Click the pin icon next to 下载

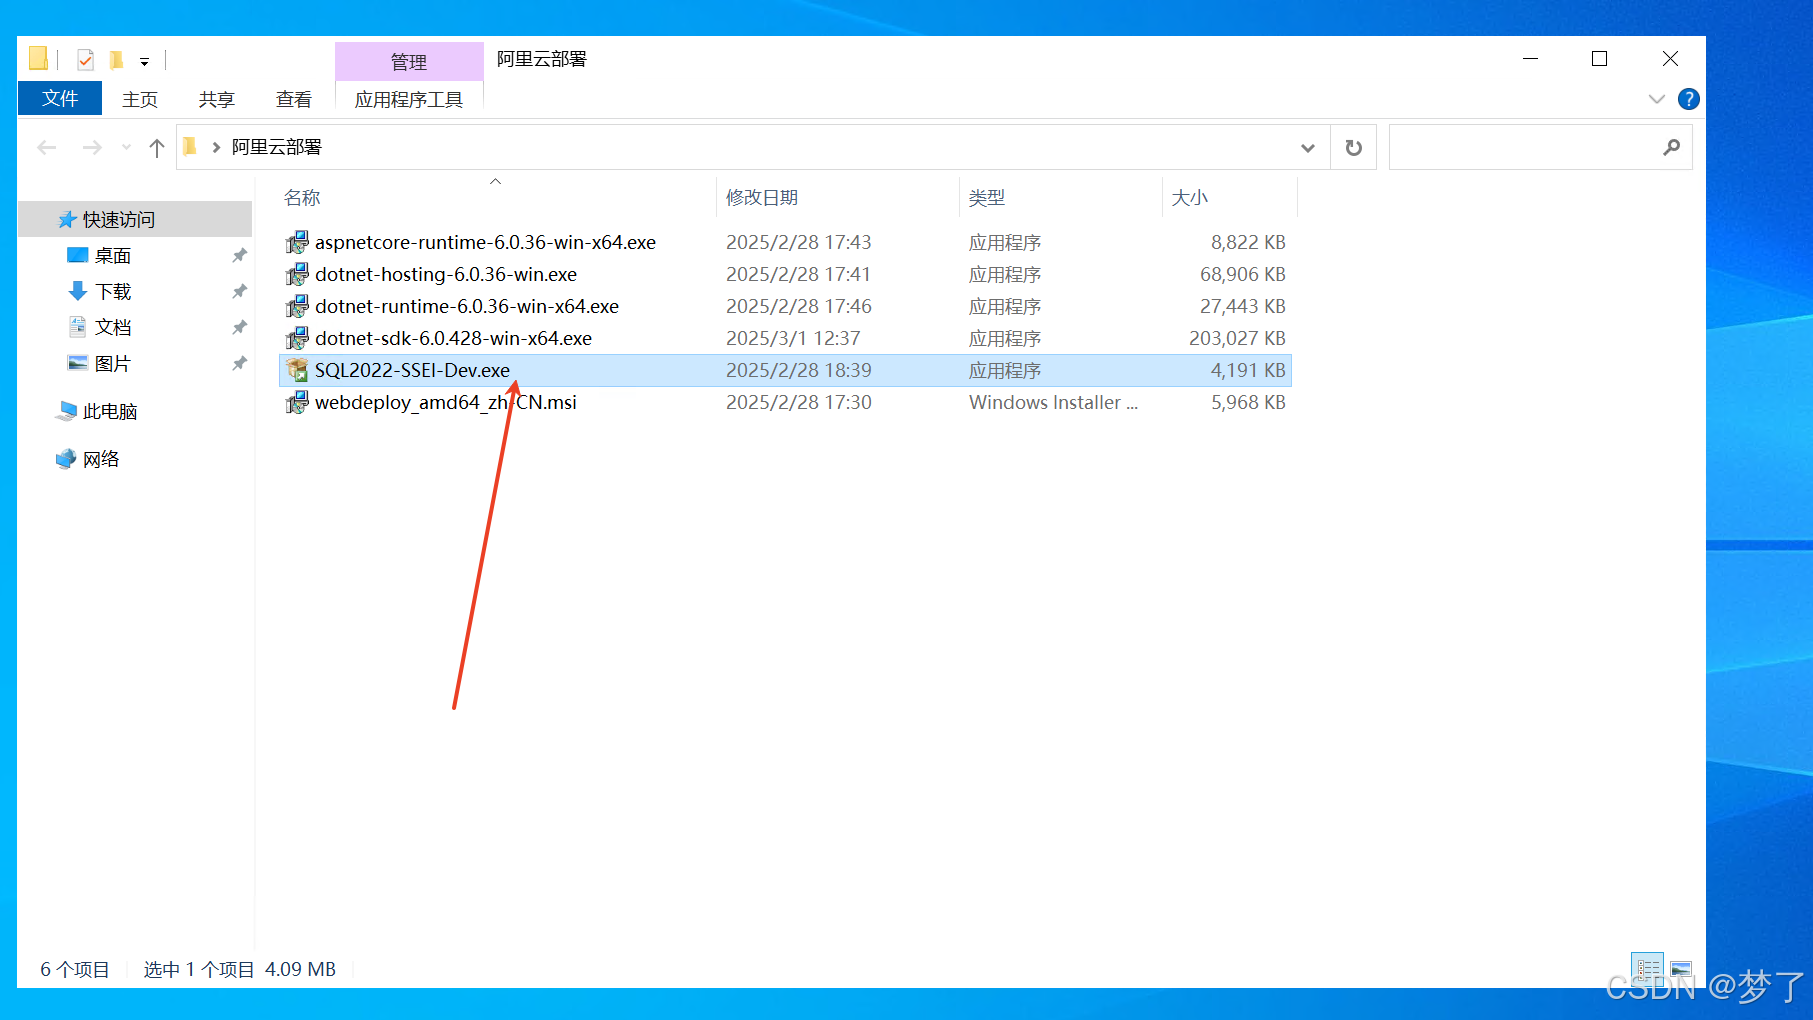coord(239,292)
